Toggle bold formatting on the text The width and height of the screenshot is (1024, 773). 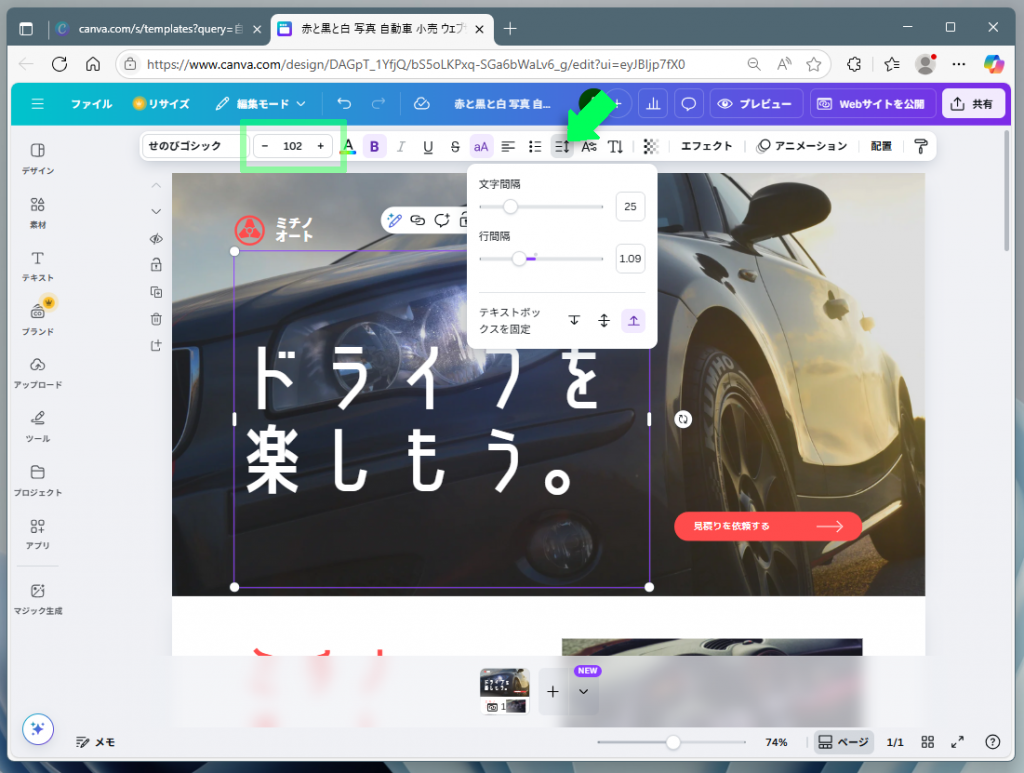pyautogui.click(x=374, y=146)
